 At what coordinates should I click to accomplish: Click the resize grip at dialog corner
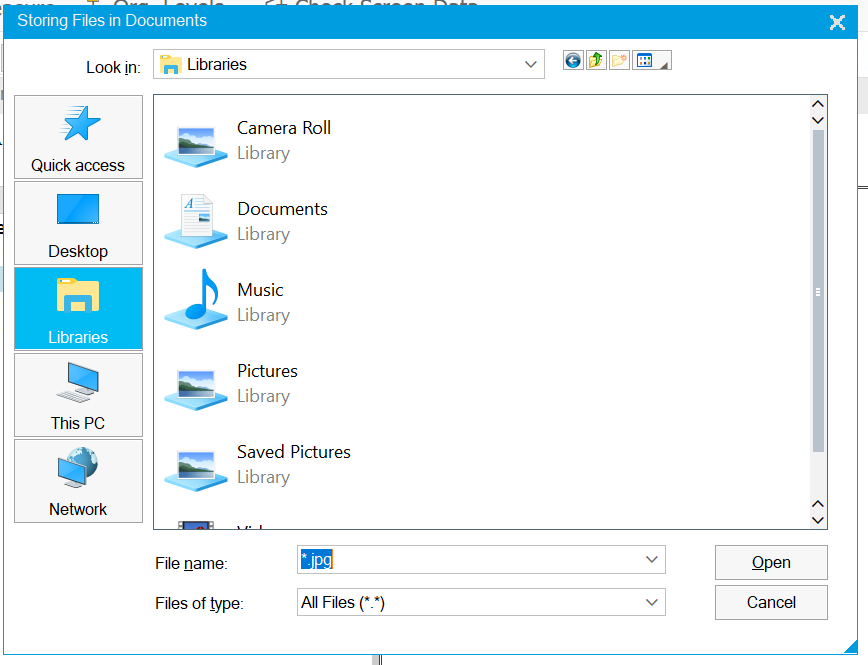coord(850,646)
